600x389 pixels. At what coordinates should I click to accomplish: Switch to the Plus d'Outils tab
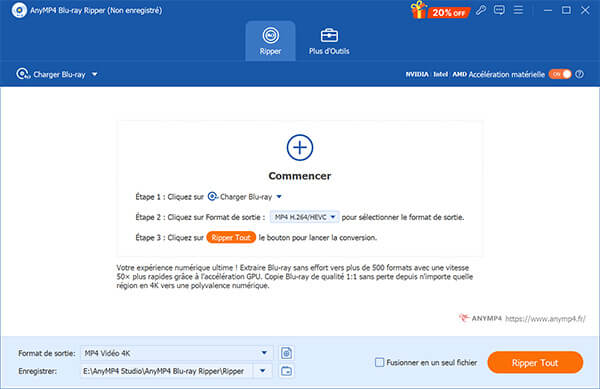(x=329, y=41)
